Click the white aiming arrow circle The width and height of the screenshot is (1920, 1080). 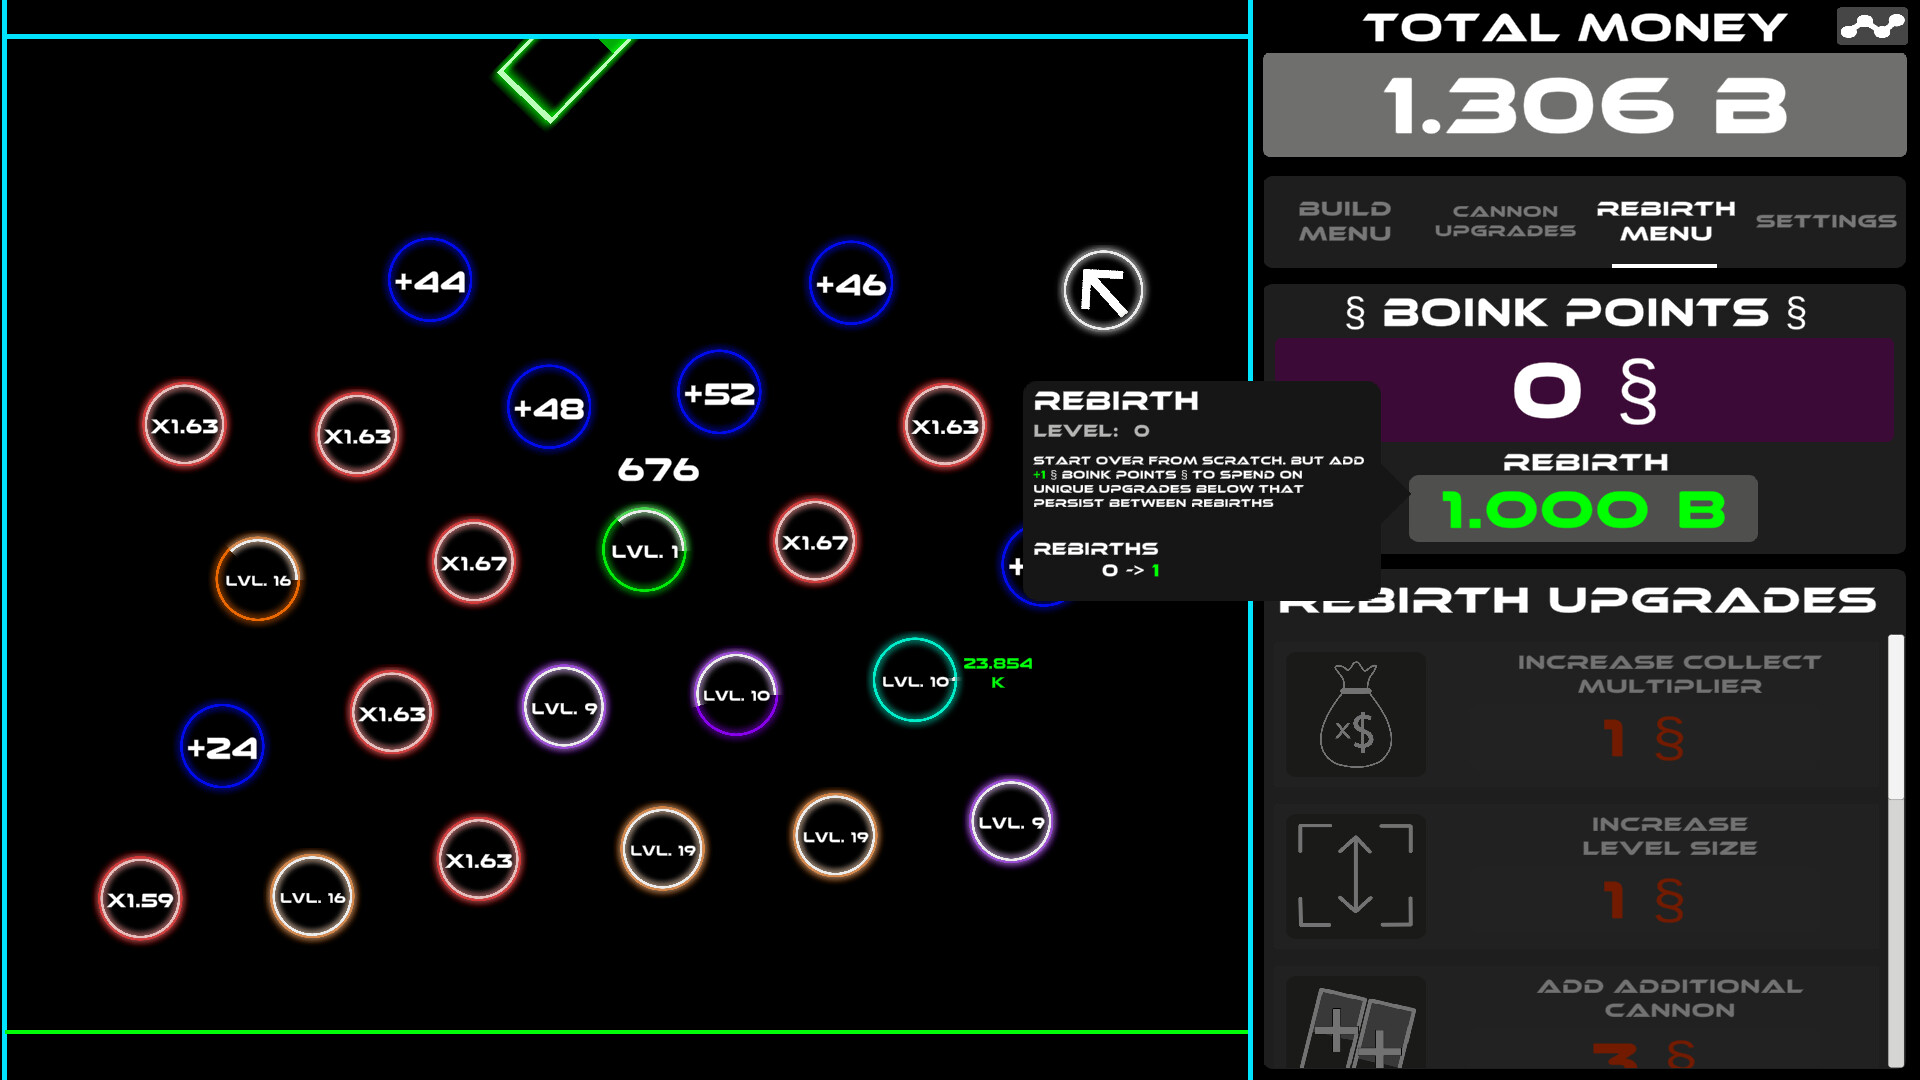[1102, 289]
